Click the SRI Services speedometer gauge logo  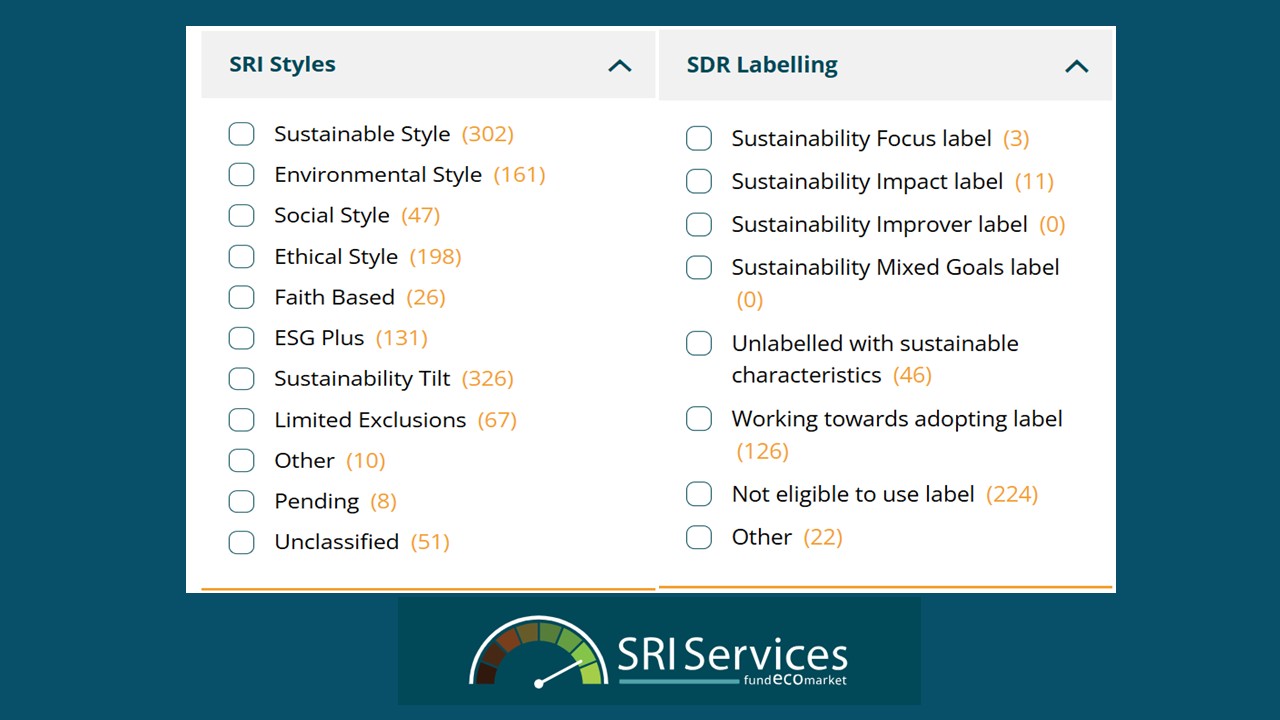[x=538, y=652]
